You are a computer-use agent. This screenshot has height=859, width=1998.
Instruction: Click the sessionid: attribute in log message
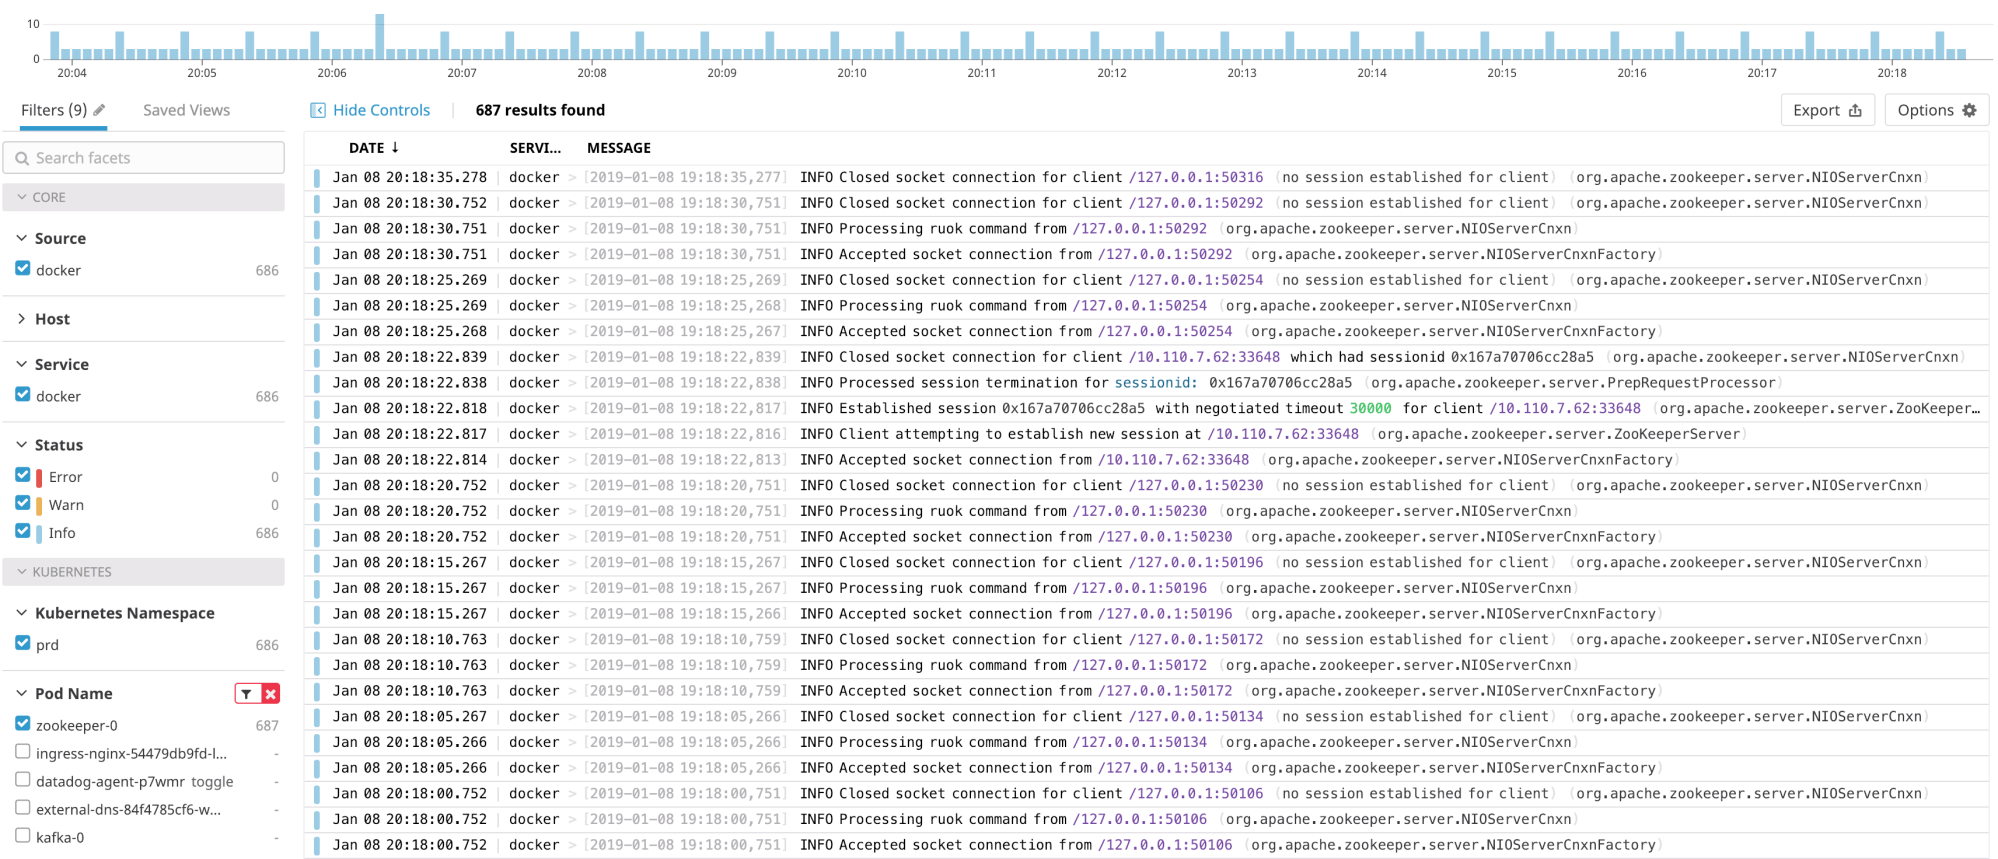pyautogui.click(x=1156, y=383)
